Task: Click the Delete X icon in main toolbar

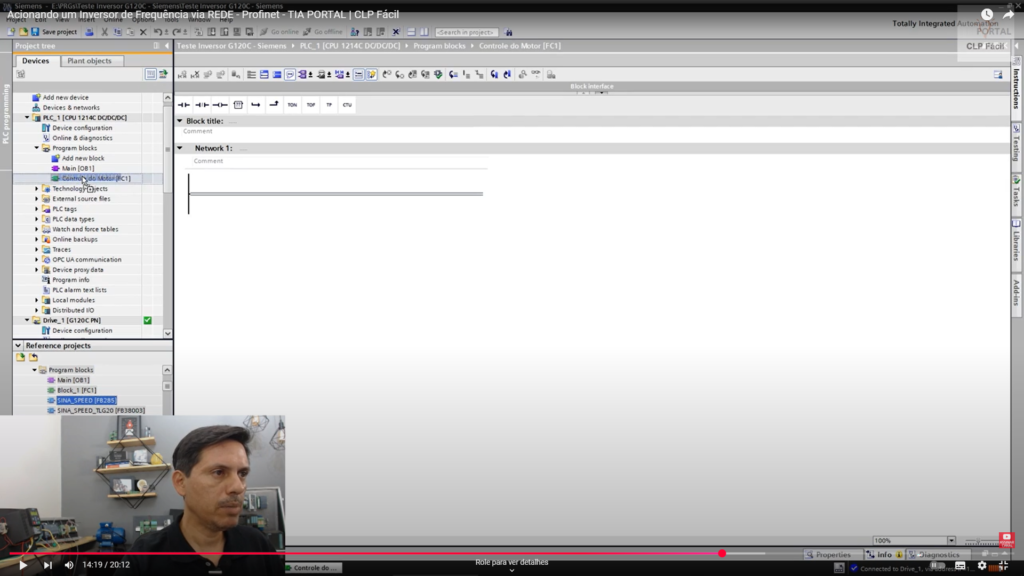Action: [143, 32]
